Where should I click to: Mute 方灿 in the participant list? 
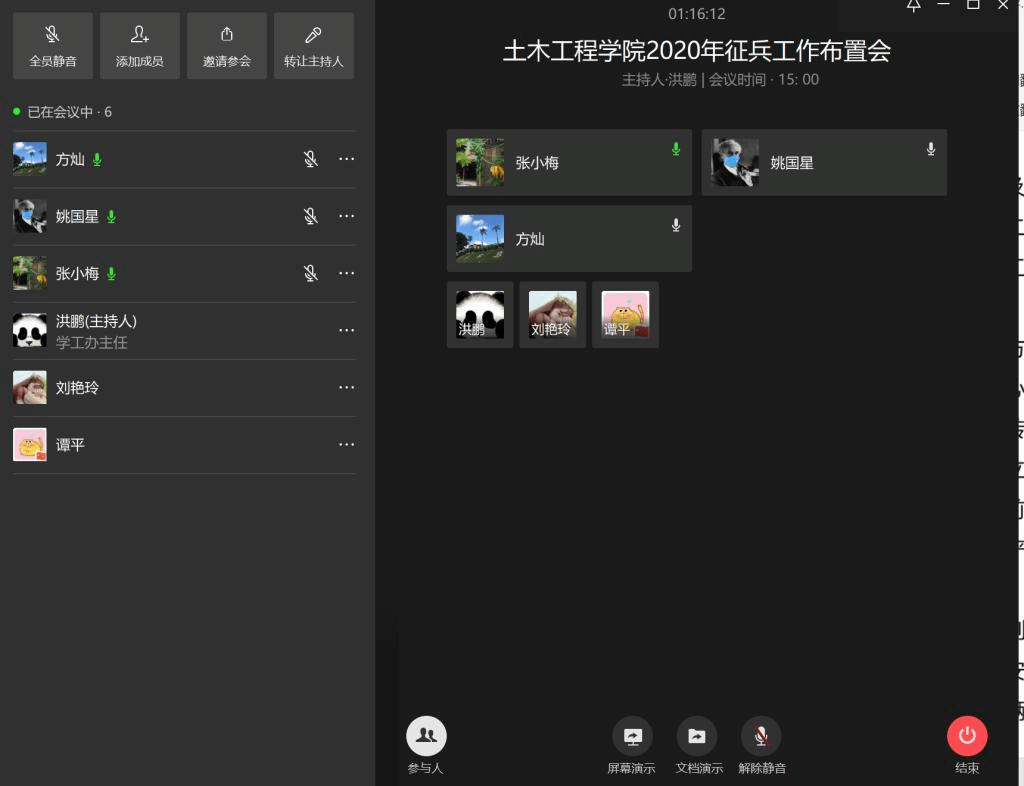pyautogui.click(x=311, y=159)
